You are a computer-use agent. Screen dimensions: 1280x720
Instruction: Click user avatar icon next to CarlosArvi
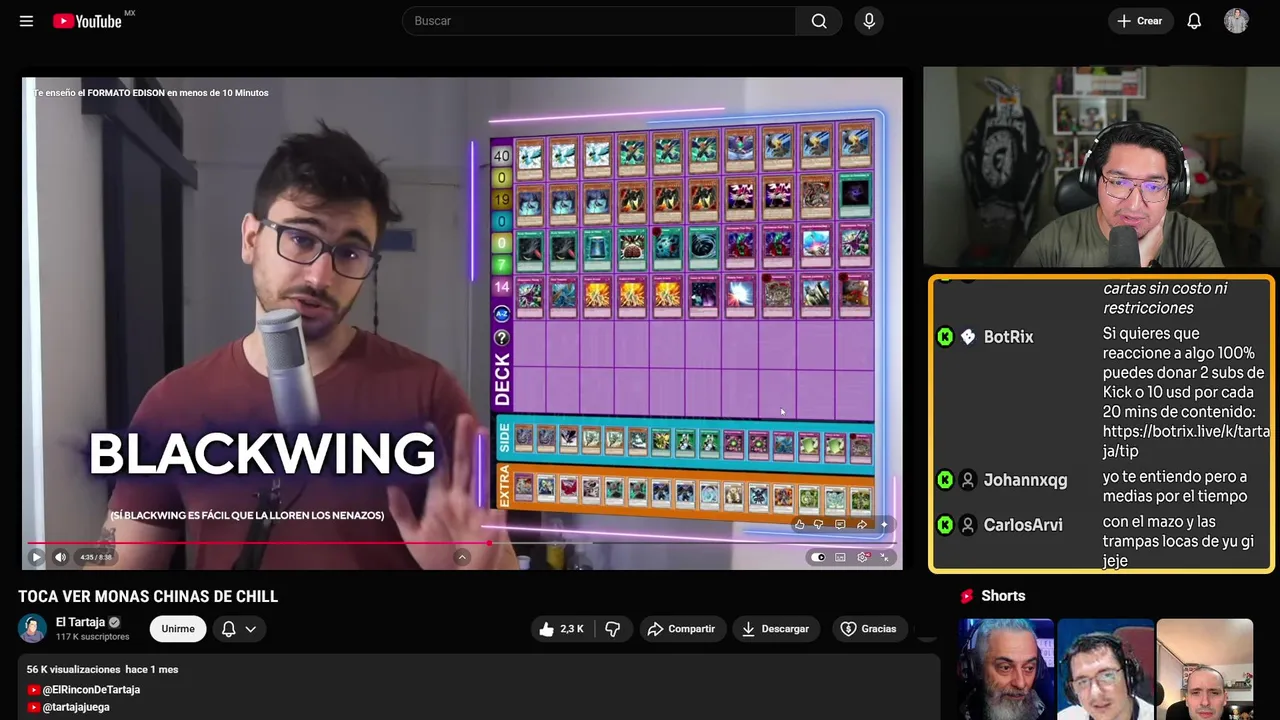(x=968, y=525)
